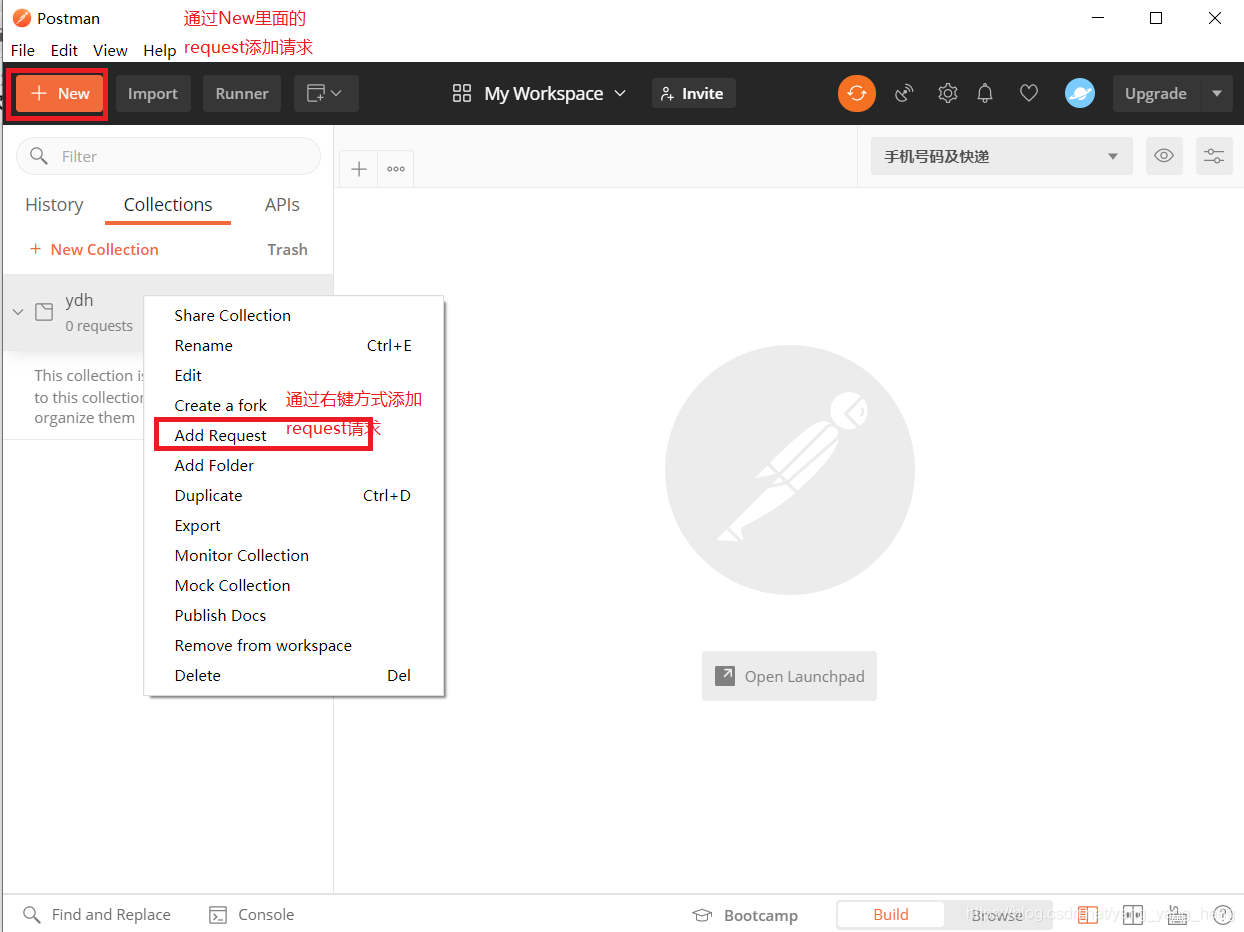Select Remove from workspace
Screen dimensions: 1244x932
[294, 645]
